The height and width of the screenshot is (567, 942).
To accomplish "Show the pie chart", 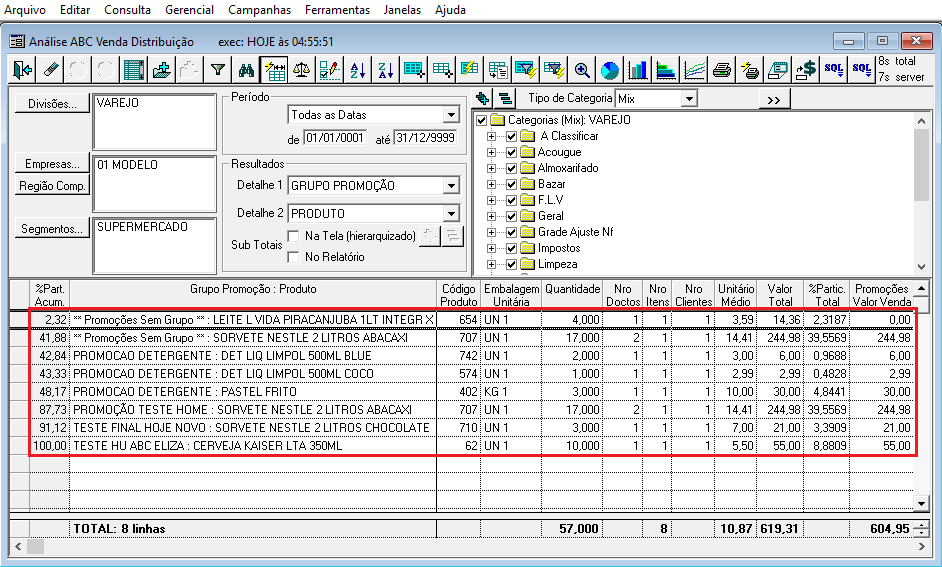I will click(610, 70).
